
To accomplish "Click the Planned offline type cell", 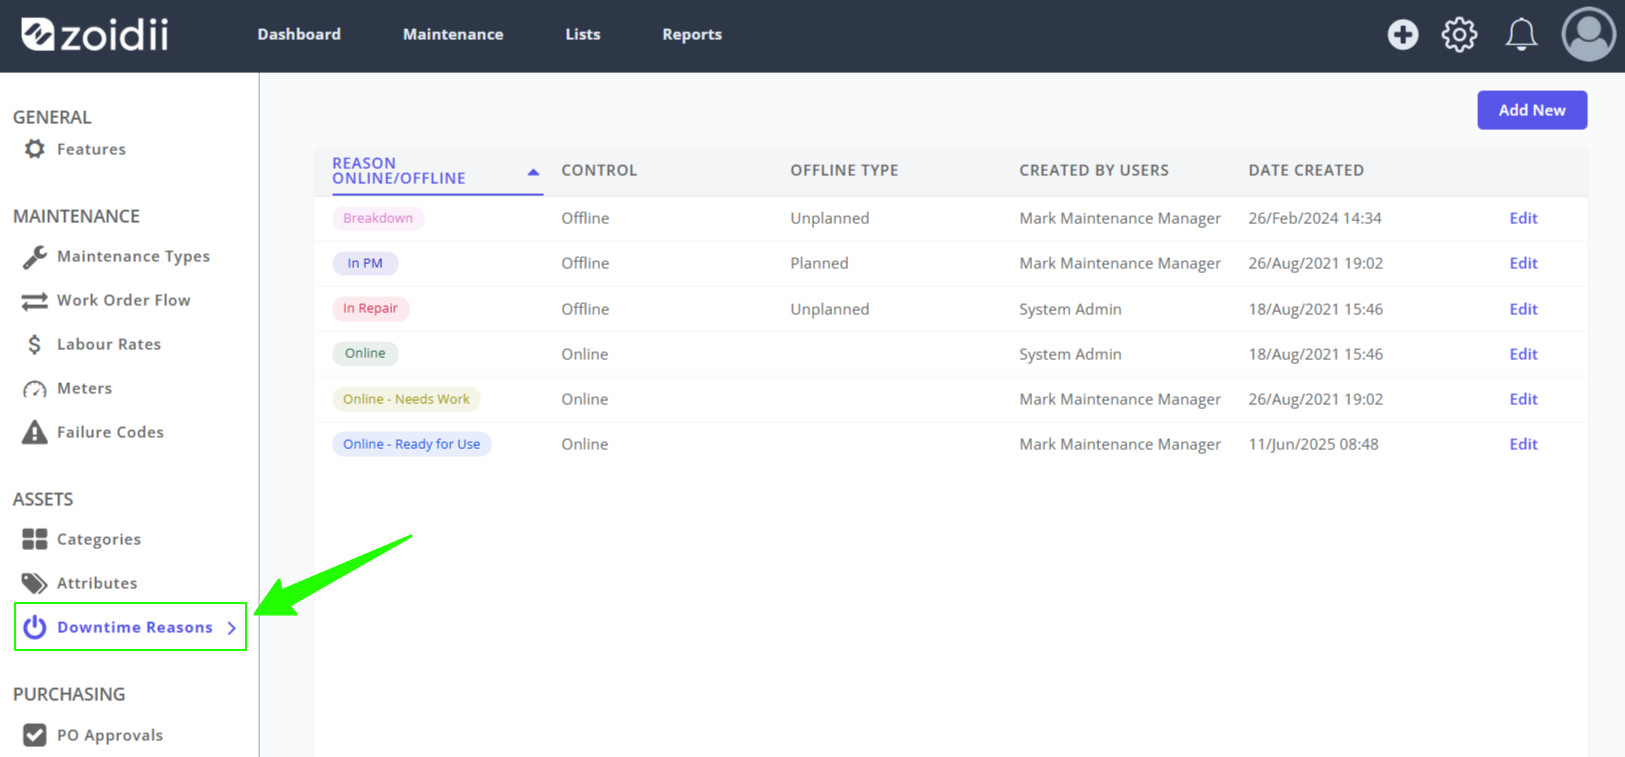I will [x=819, y=263].
